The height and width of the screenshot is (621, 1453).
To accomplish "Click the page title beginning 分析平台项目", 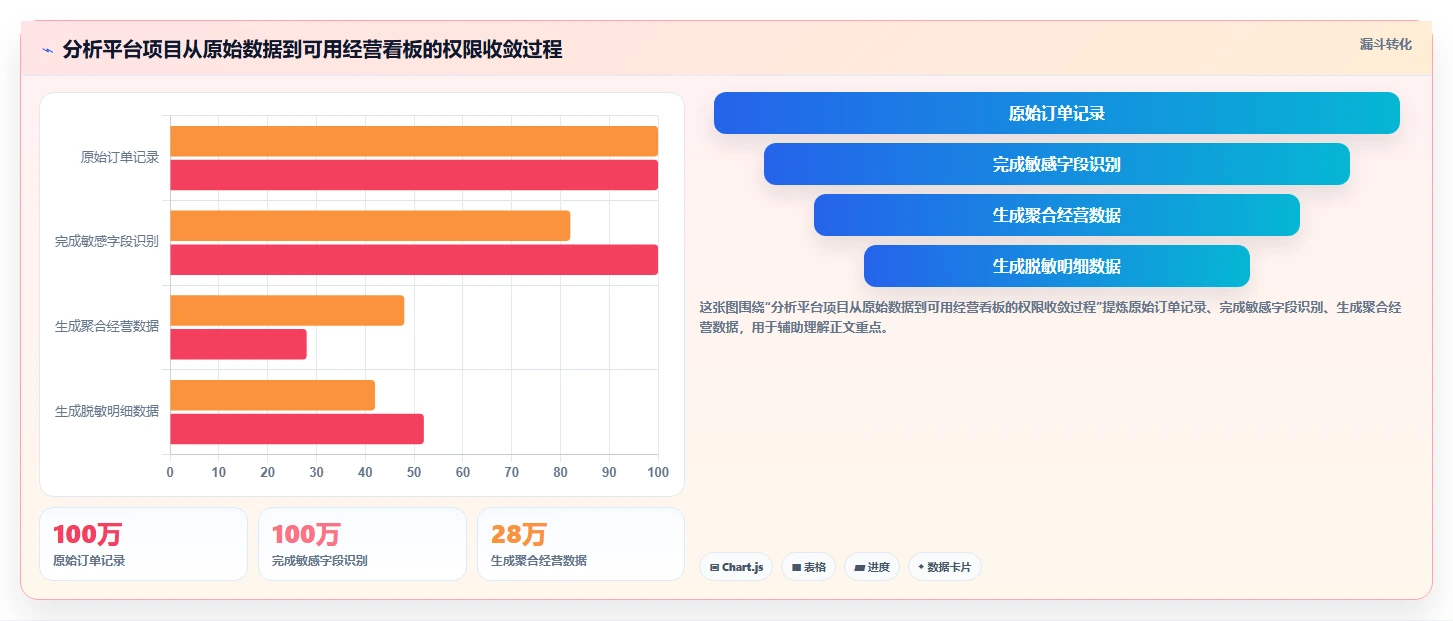I will (312, 50).
